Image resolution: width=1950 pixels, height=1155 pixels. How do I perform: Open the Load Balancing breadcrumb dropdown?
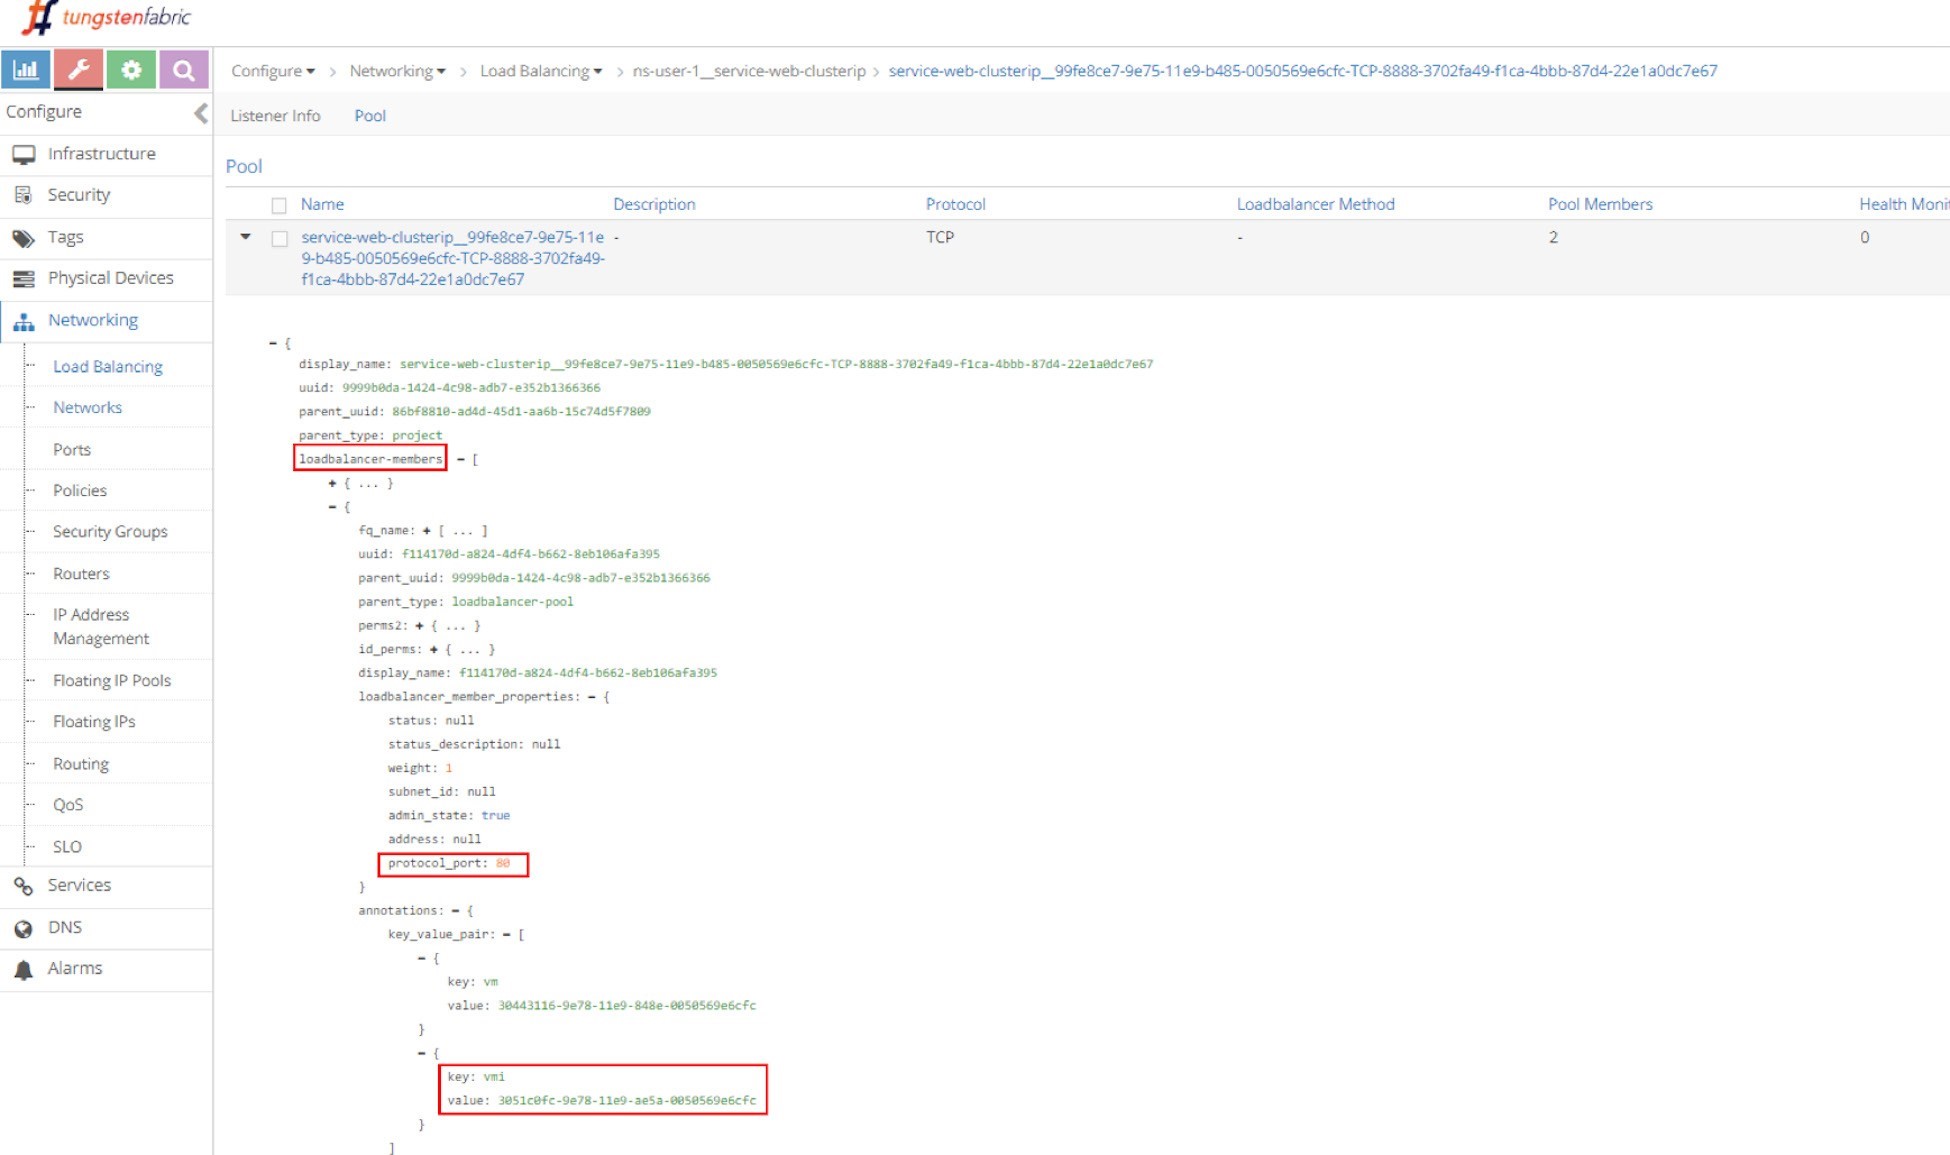pyautogui.click(x=541, y=71)
